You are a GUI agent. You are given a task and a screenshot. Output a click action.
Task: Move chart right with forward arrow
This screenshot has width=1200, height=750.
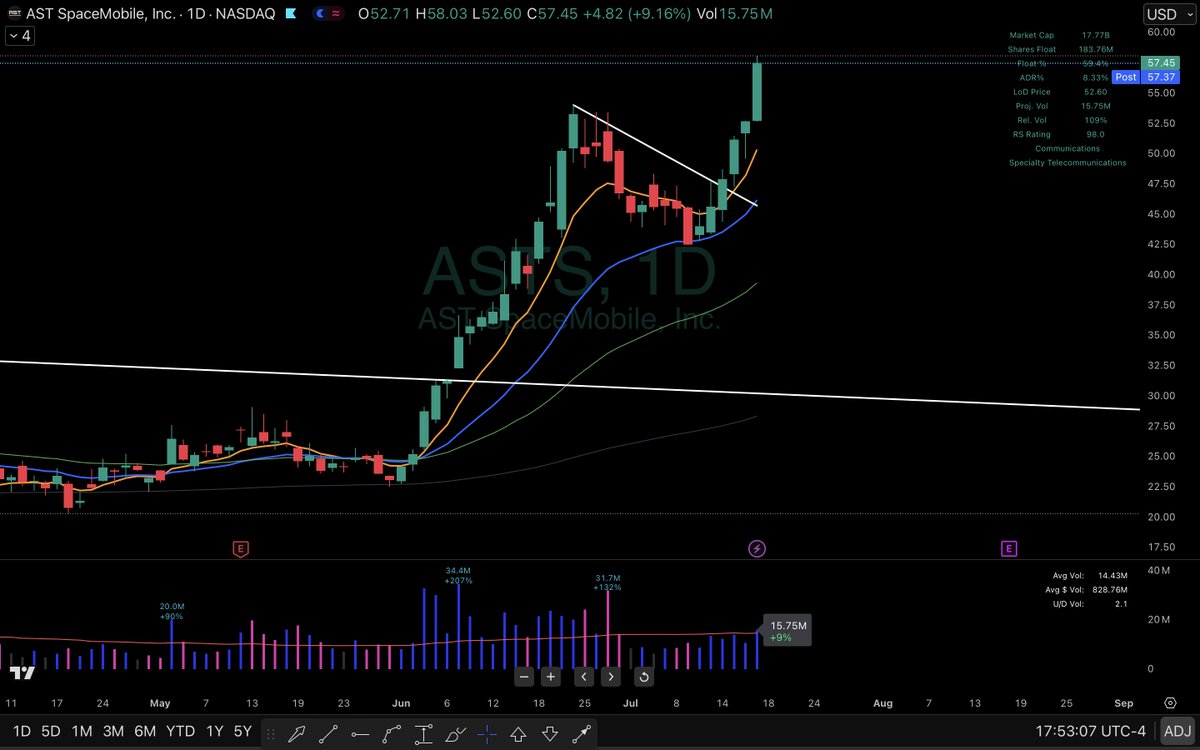click(610, 677)
